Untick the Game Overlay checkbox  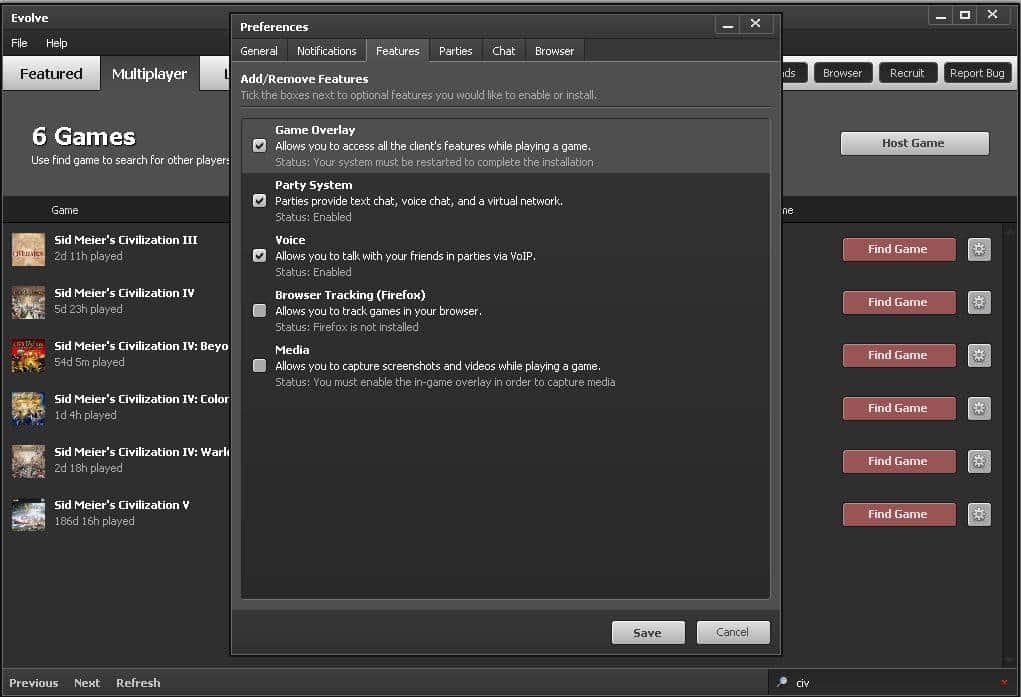coord(259,145)
